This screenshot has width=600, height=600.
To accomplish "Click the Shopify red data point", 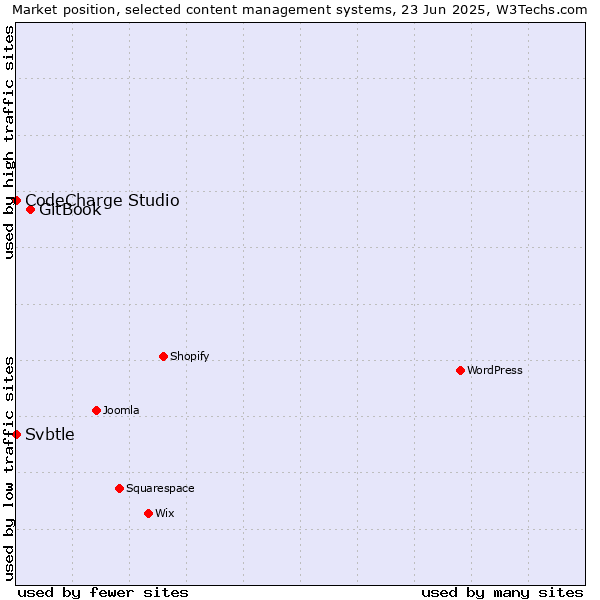I will coord(163,357).
